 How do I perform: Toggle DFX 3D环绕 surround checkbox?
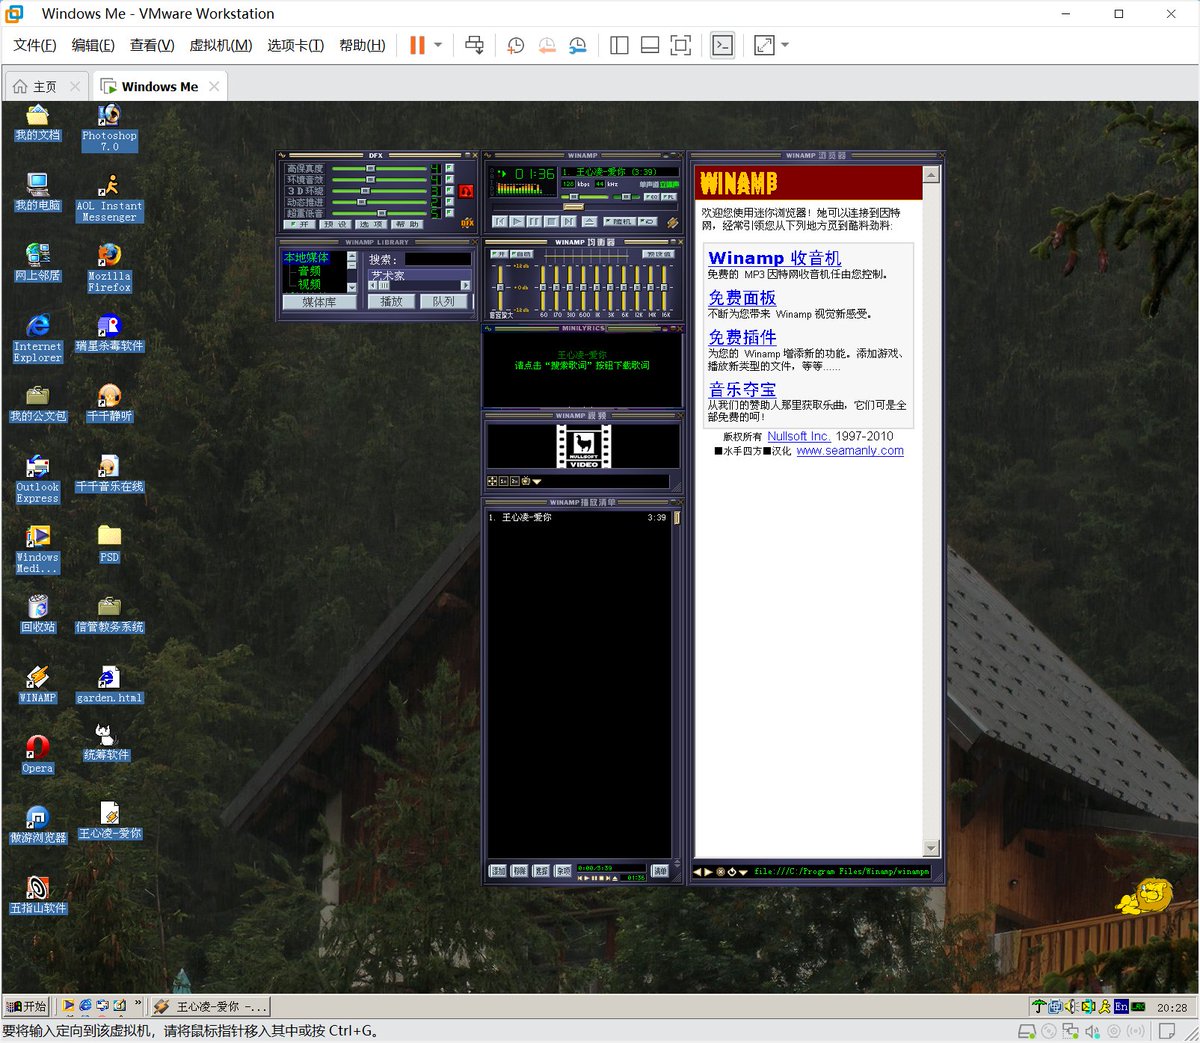(450, 190)
